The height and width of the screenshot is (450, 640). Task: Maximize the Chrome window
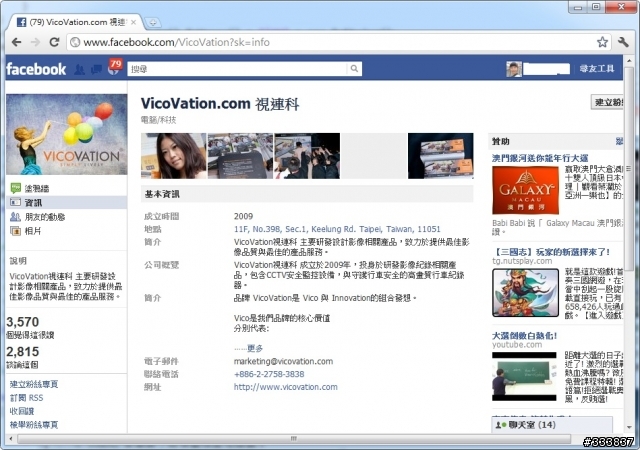pos(596,7)
